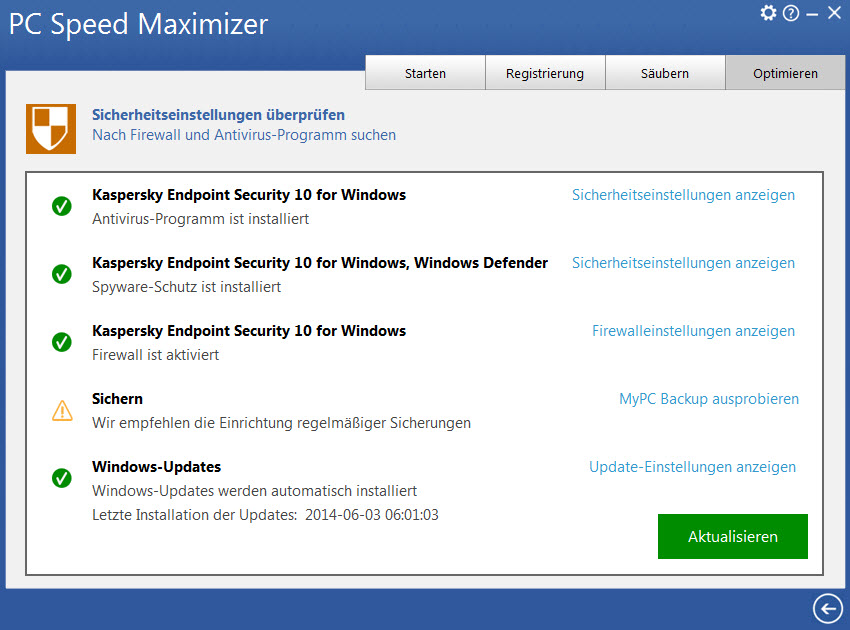This screenshot has width=850, height=630.
Task: Select the Säubern tab
Action: point(665,73)
